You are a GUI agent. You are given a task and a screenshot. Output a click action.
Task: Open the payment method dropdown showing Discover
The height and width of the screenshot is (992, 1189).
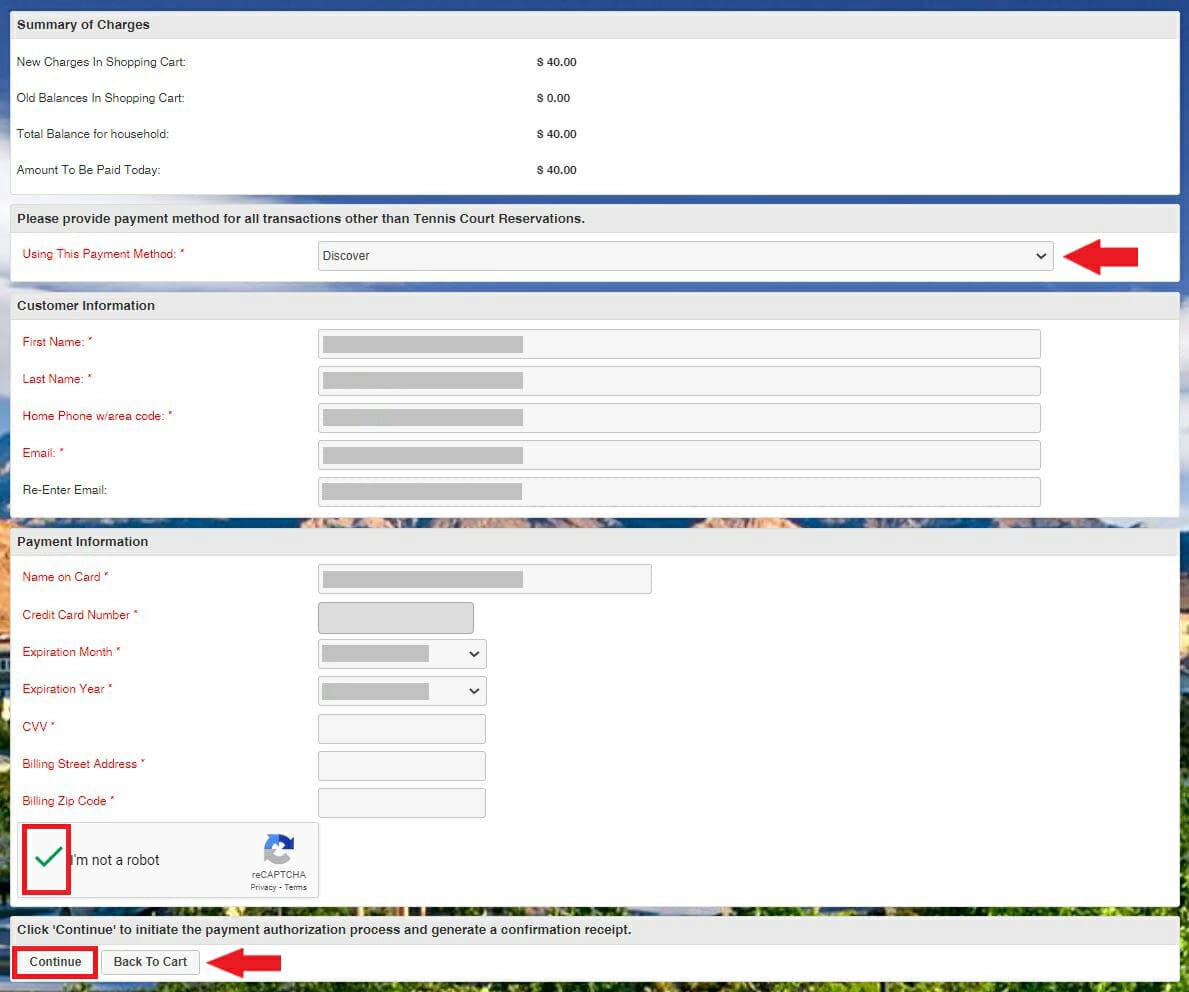pos(685,256)
